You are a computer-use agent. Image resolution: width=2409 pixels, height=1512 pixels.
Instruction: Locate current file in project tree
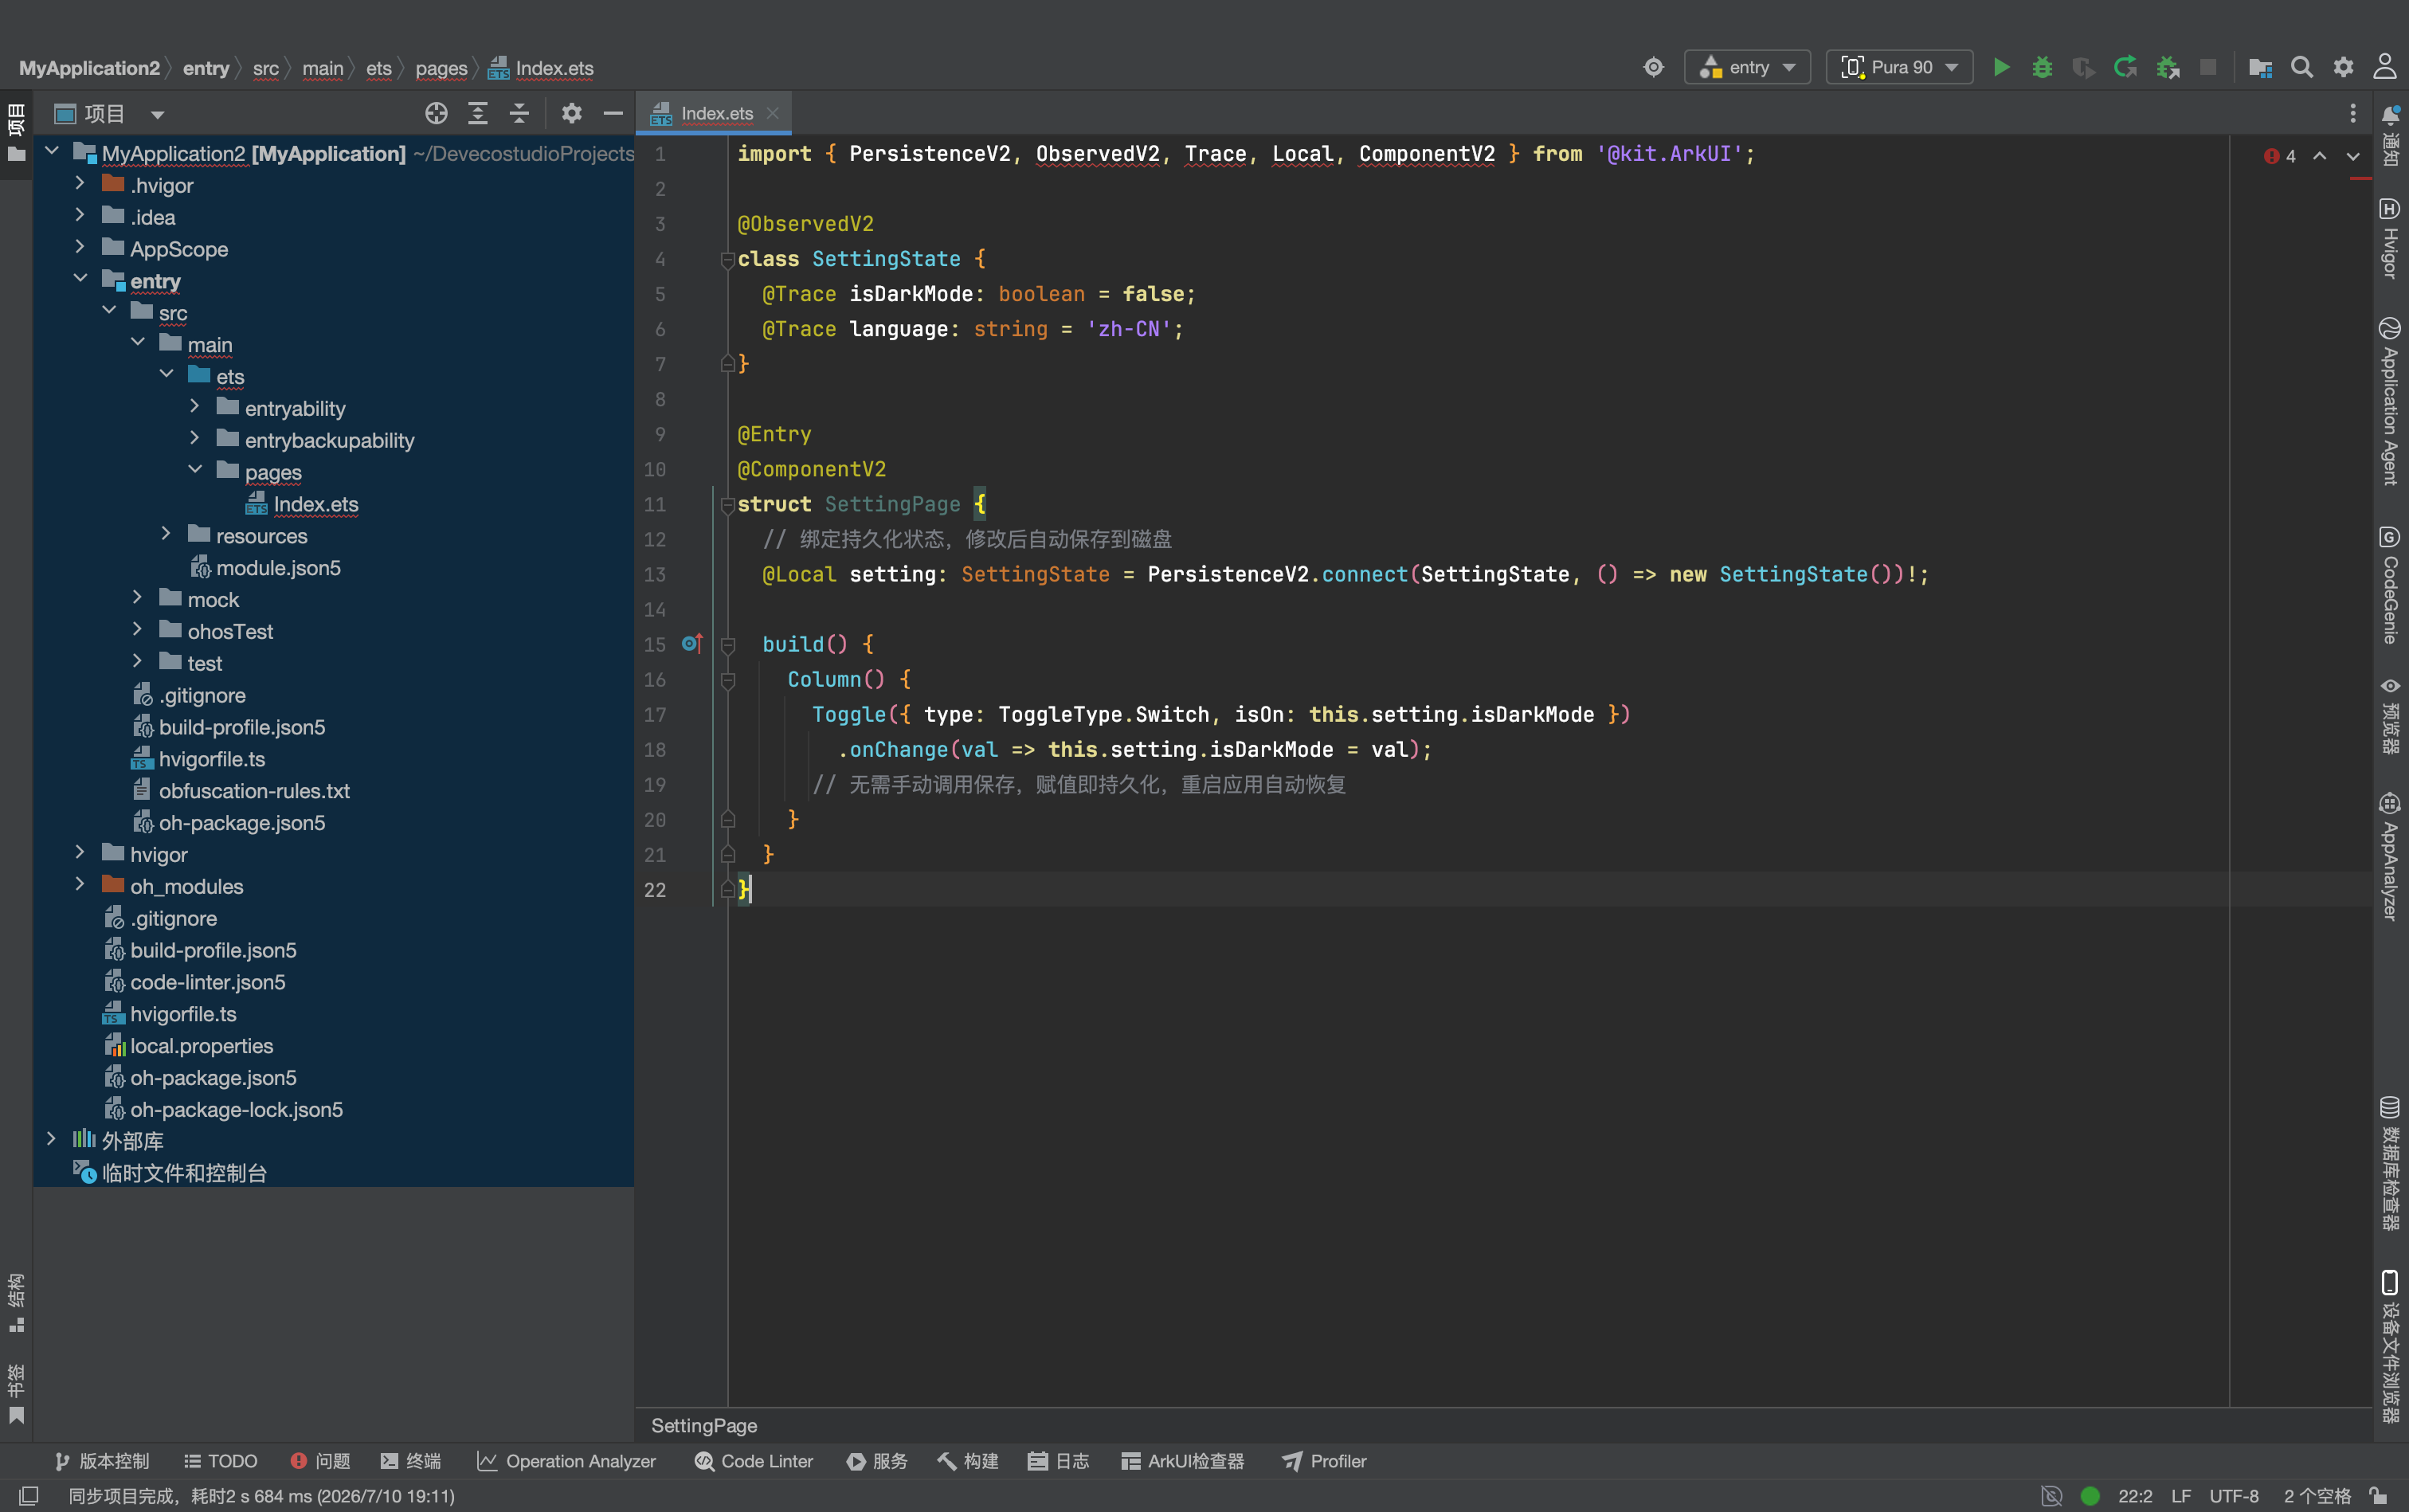click(x=436, y=114)
